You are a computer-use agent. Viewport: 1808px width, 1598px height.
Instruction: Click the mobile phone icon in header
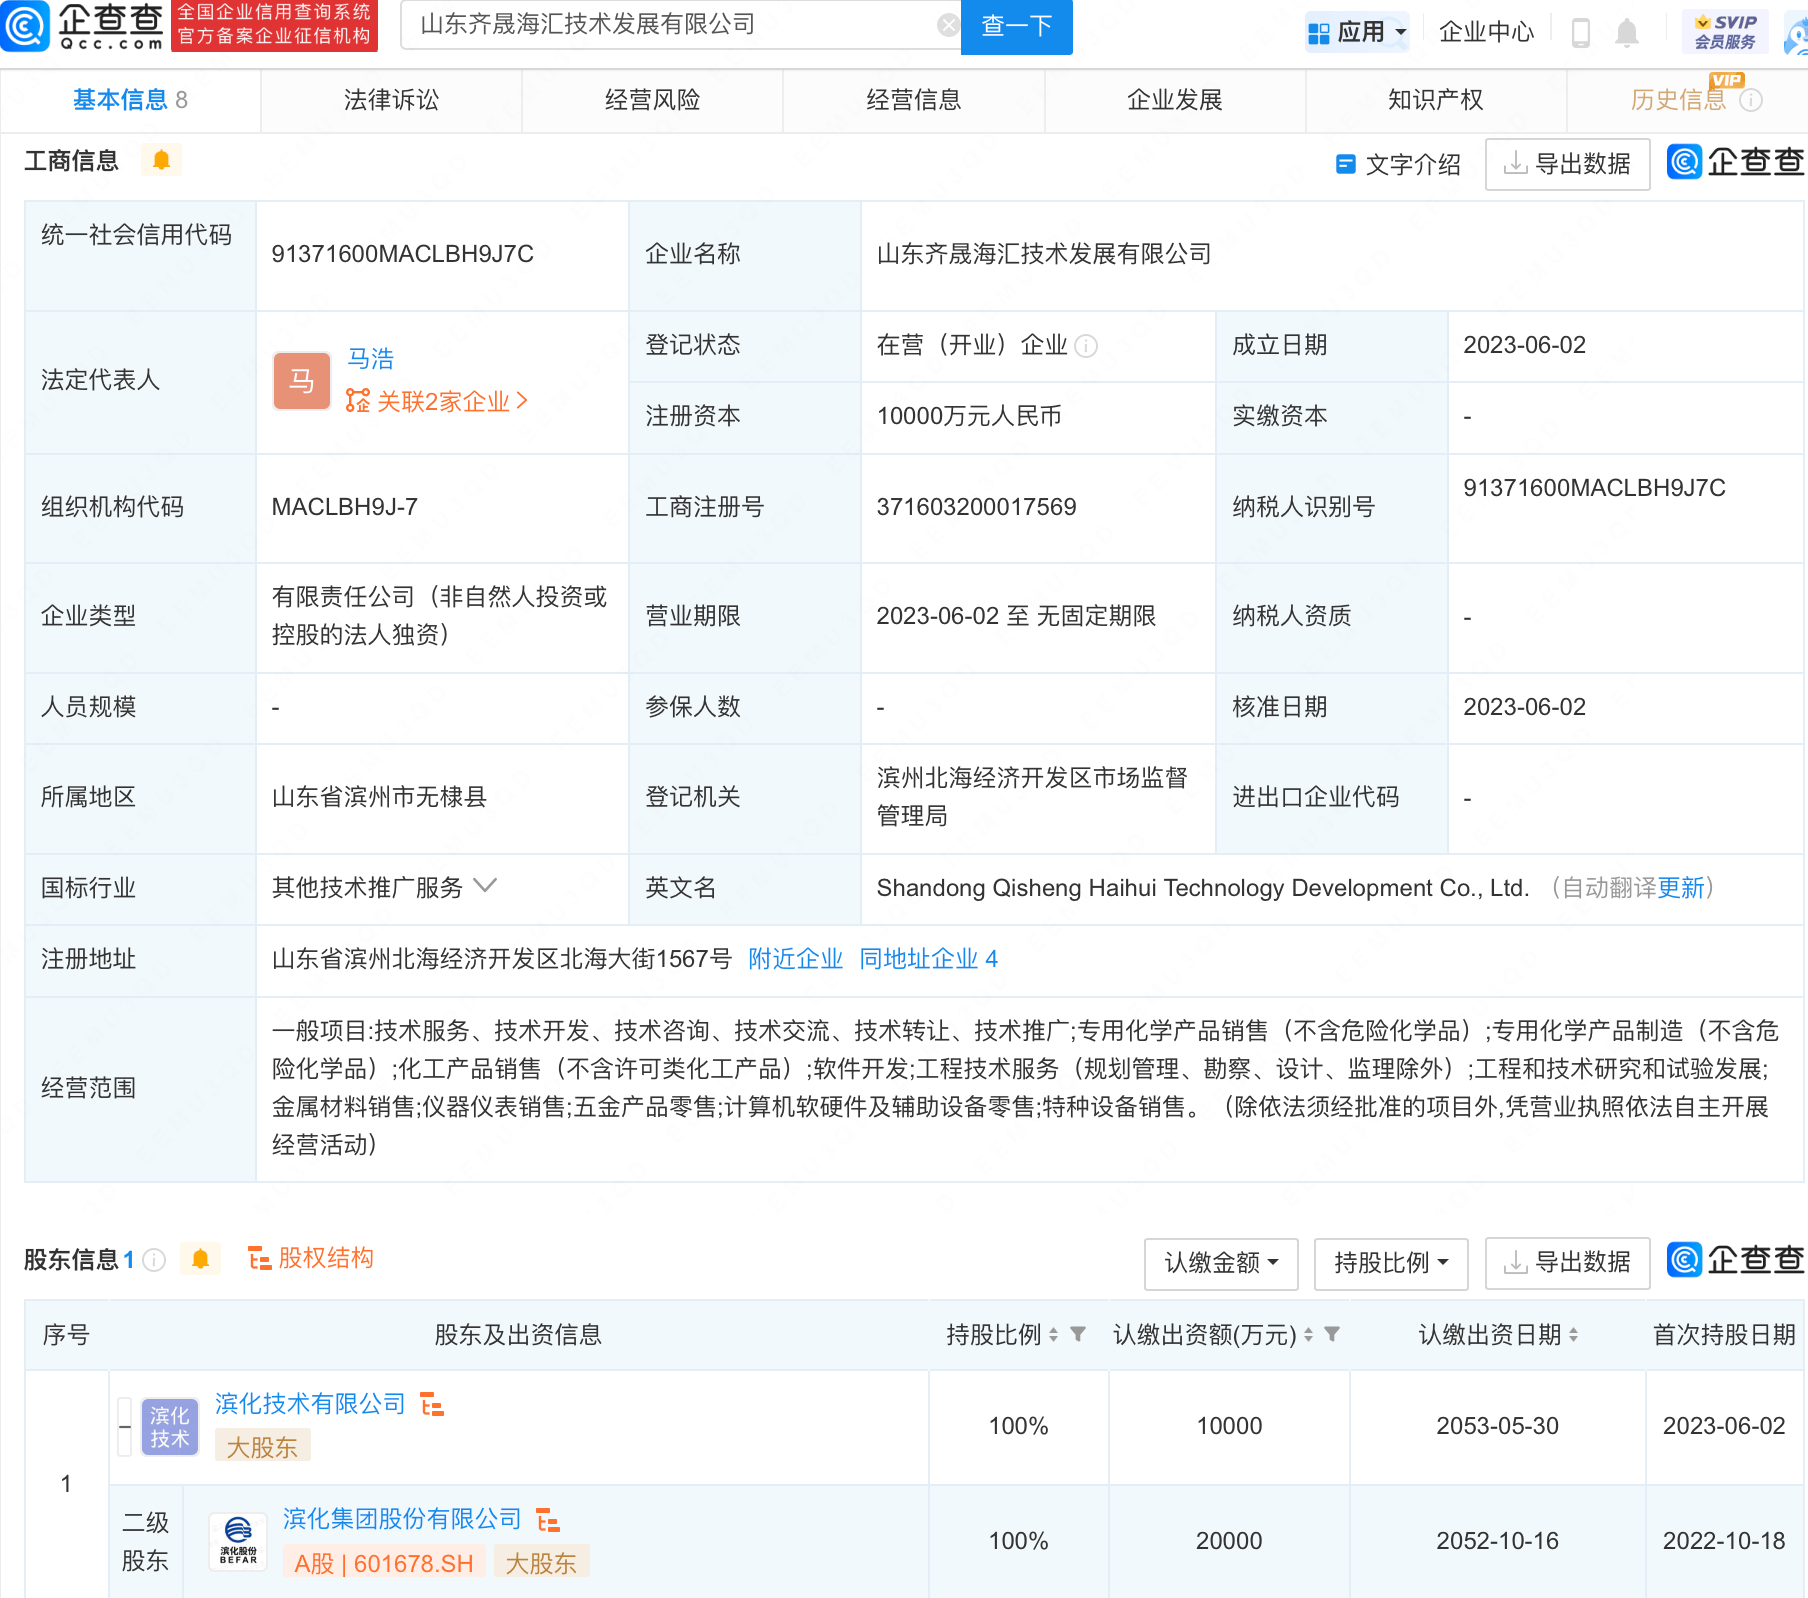point(1581,33)
